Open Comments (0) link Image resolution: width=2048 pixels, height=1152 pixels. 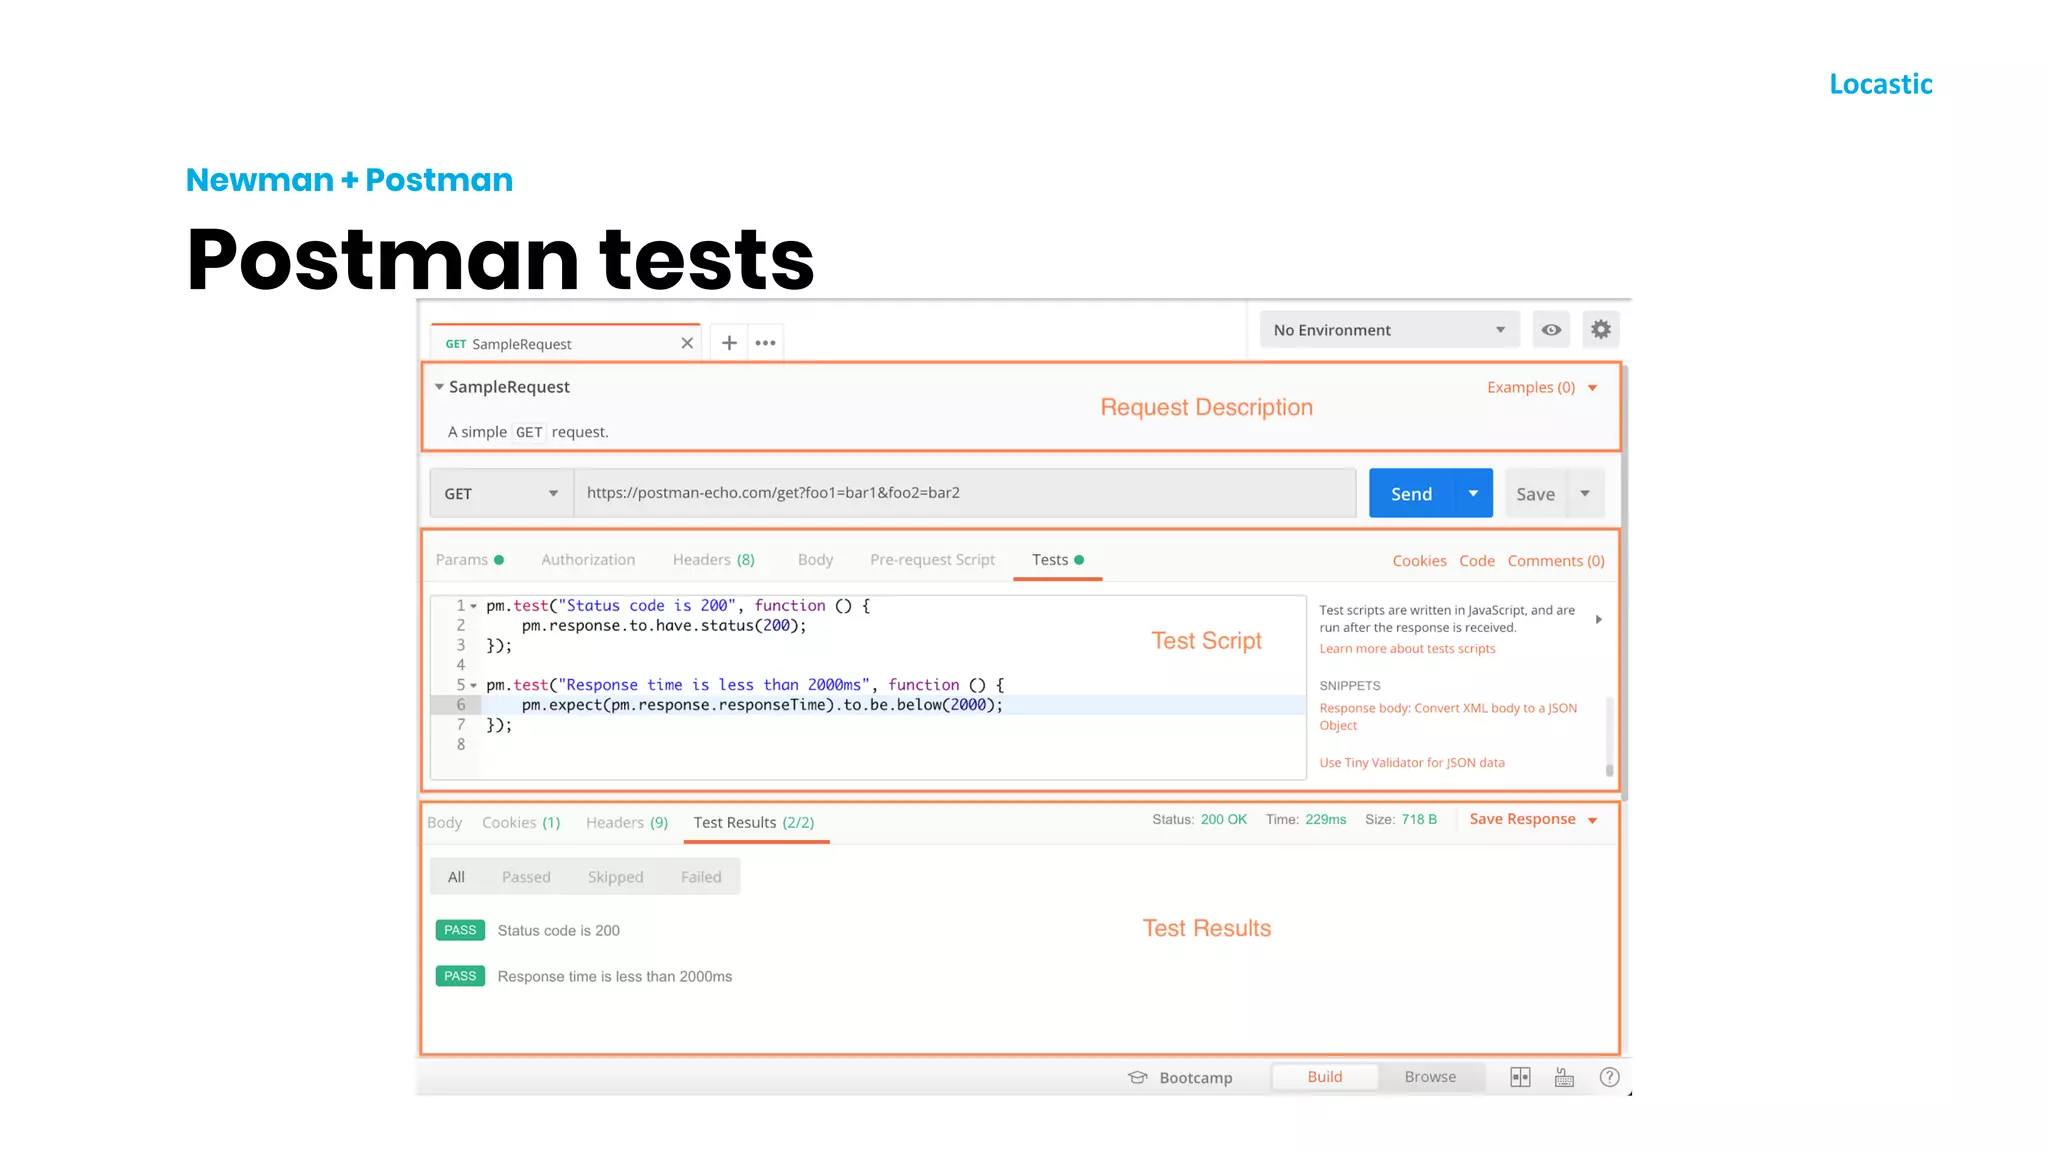(x=1556, y=561)
